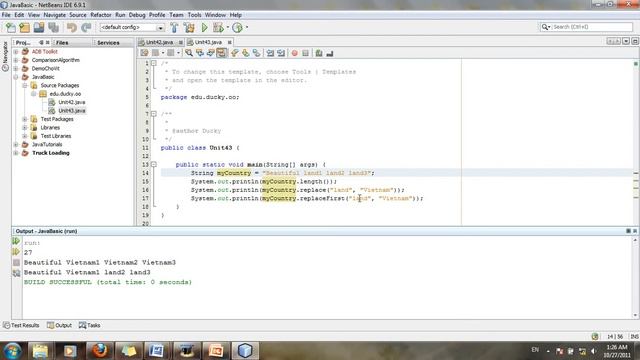Screen dimensions: 640x360
Task: Click Find Next Occurrence editor icon
Action: pos(211,53)
